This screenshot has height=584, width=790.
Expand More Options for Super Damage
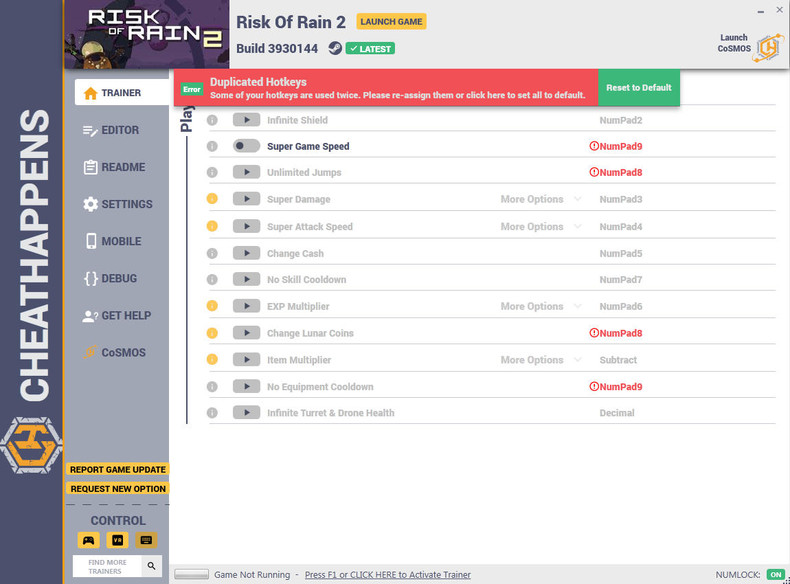[x=541, y=199]
